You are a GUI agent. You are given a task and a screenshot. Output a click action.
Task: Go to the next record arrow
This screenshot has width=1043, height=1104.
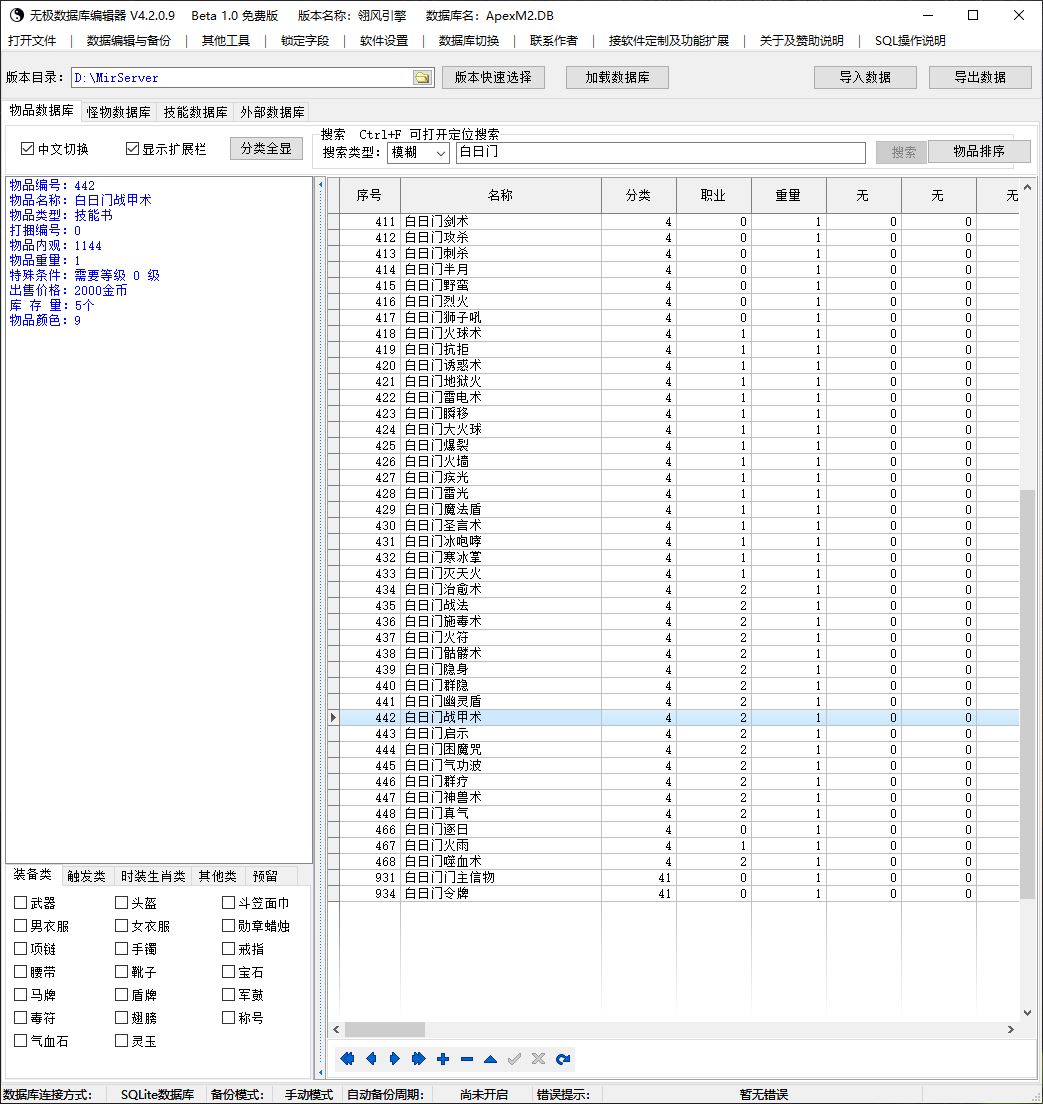395,1059
